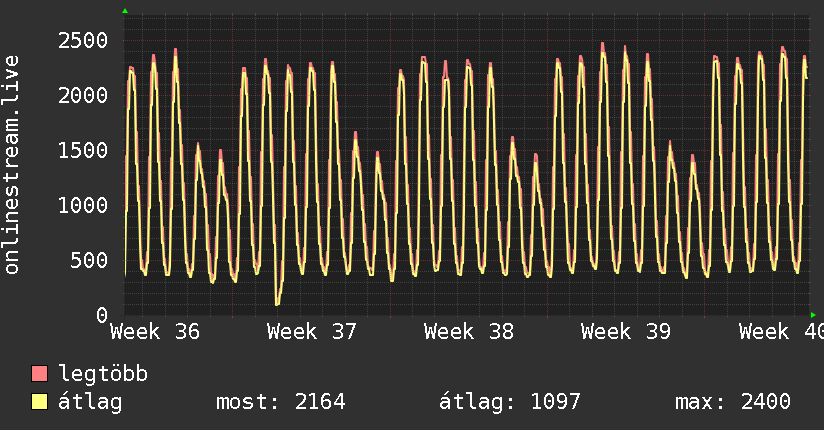Click the Week 38 axis label

click(469, 332)
